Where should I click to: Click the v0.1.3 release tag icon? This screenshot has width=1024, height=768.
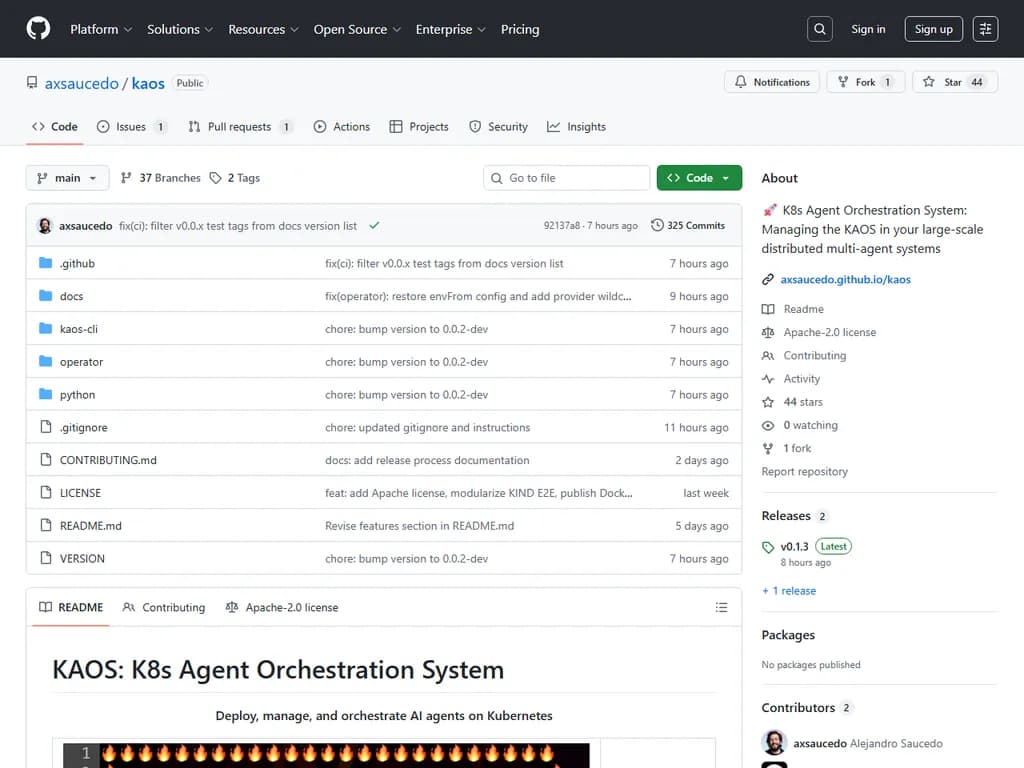pyautogui.click(x=767, y=546)
